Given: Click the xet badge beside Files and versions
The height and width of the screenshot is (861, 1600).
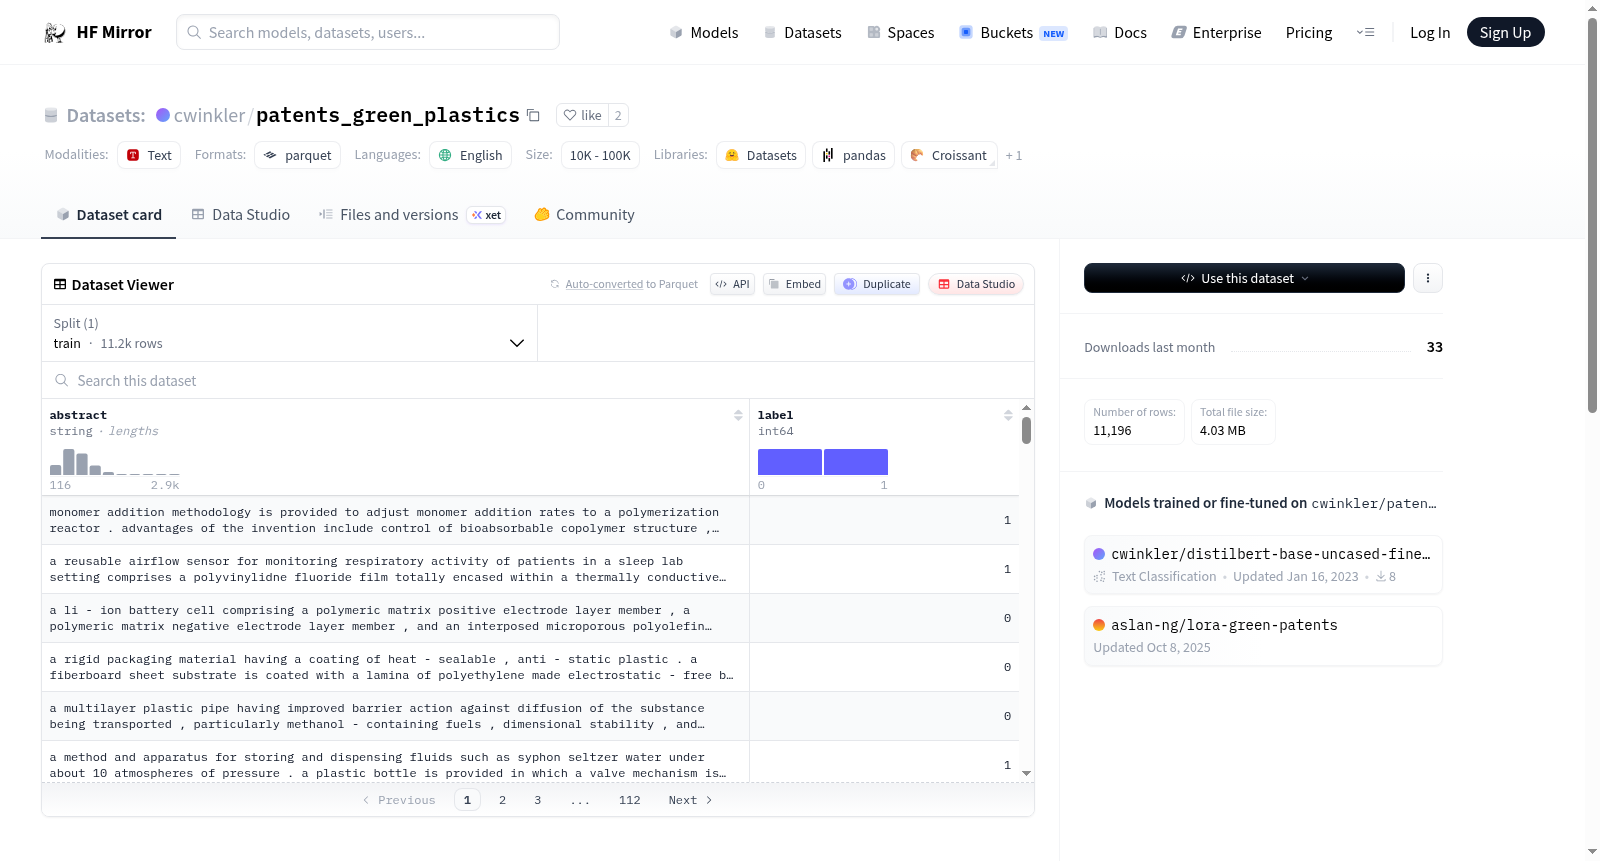Looking at the screenshot, I should 488,215.
